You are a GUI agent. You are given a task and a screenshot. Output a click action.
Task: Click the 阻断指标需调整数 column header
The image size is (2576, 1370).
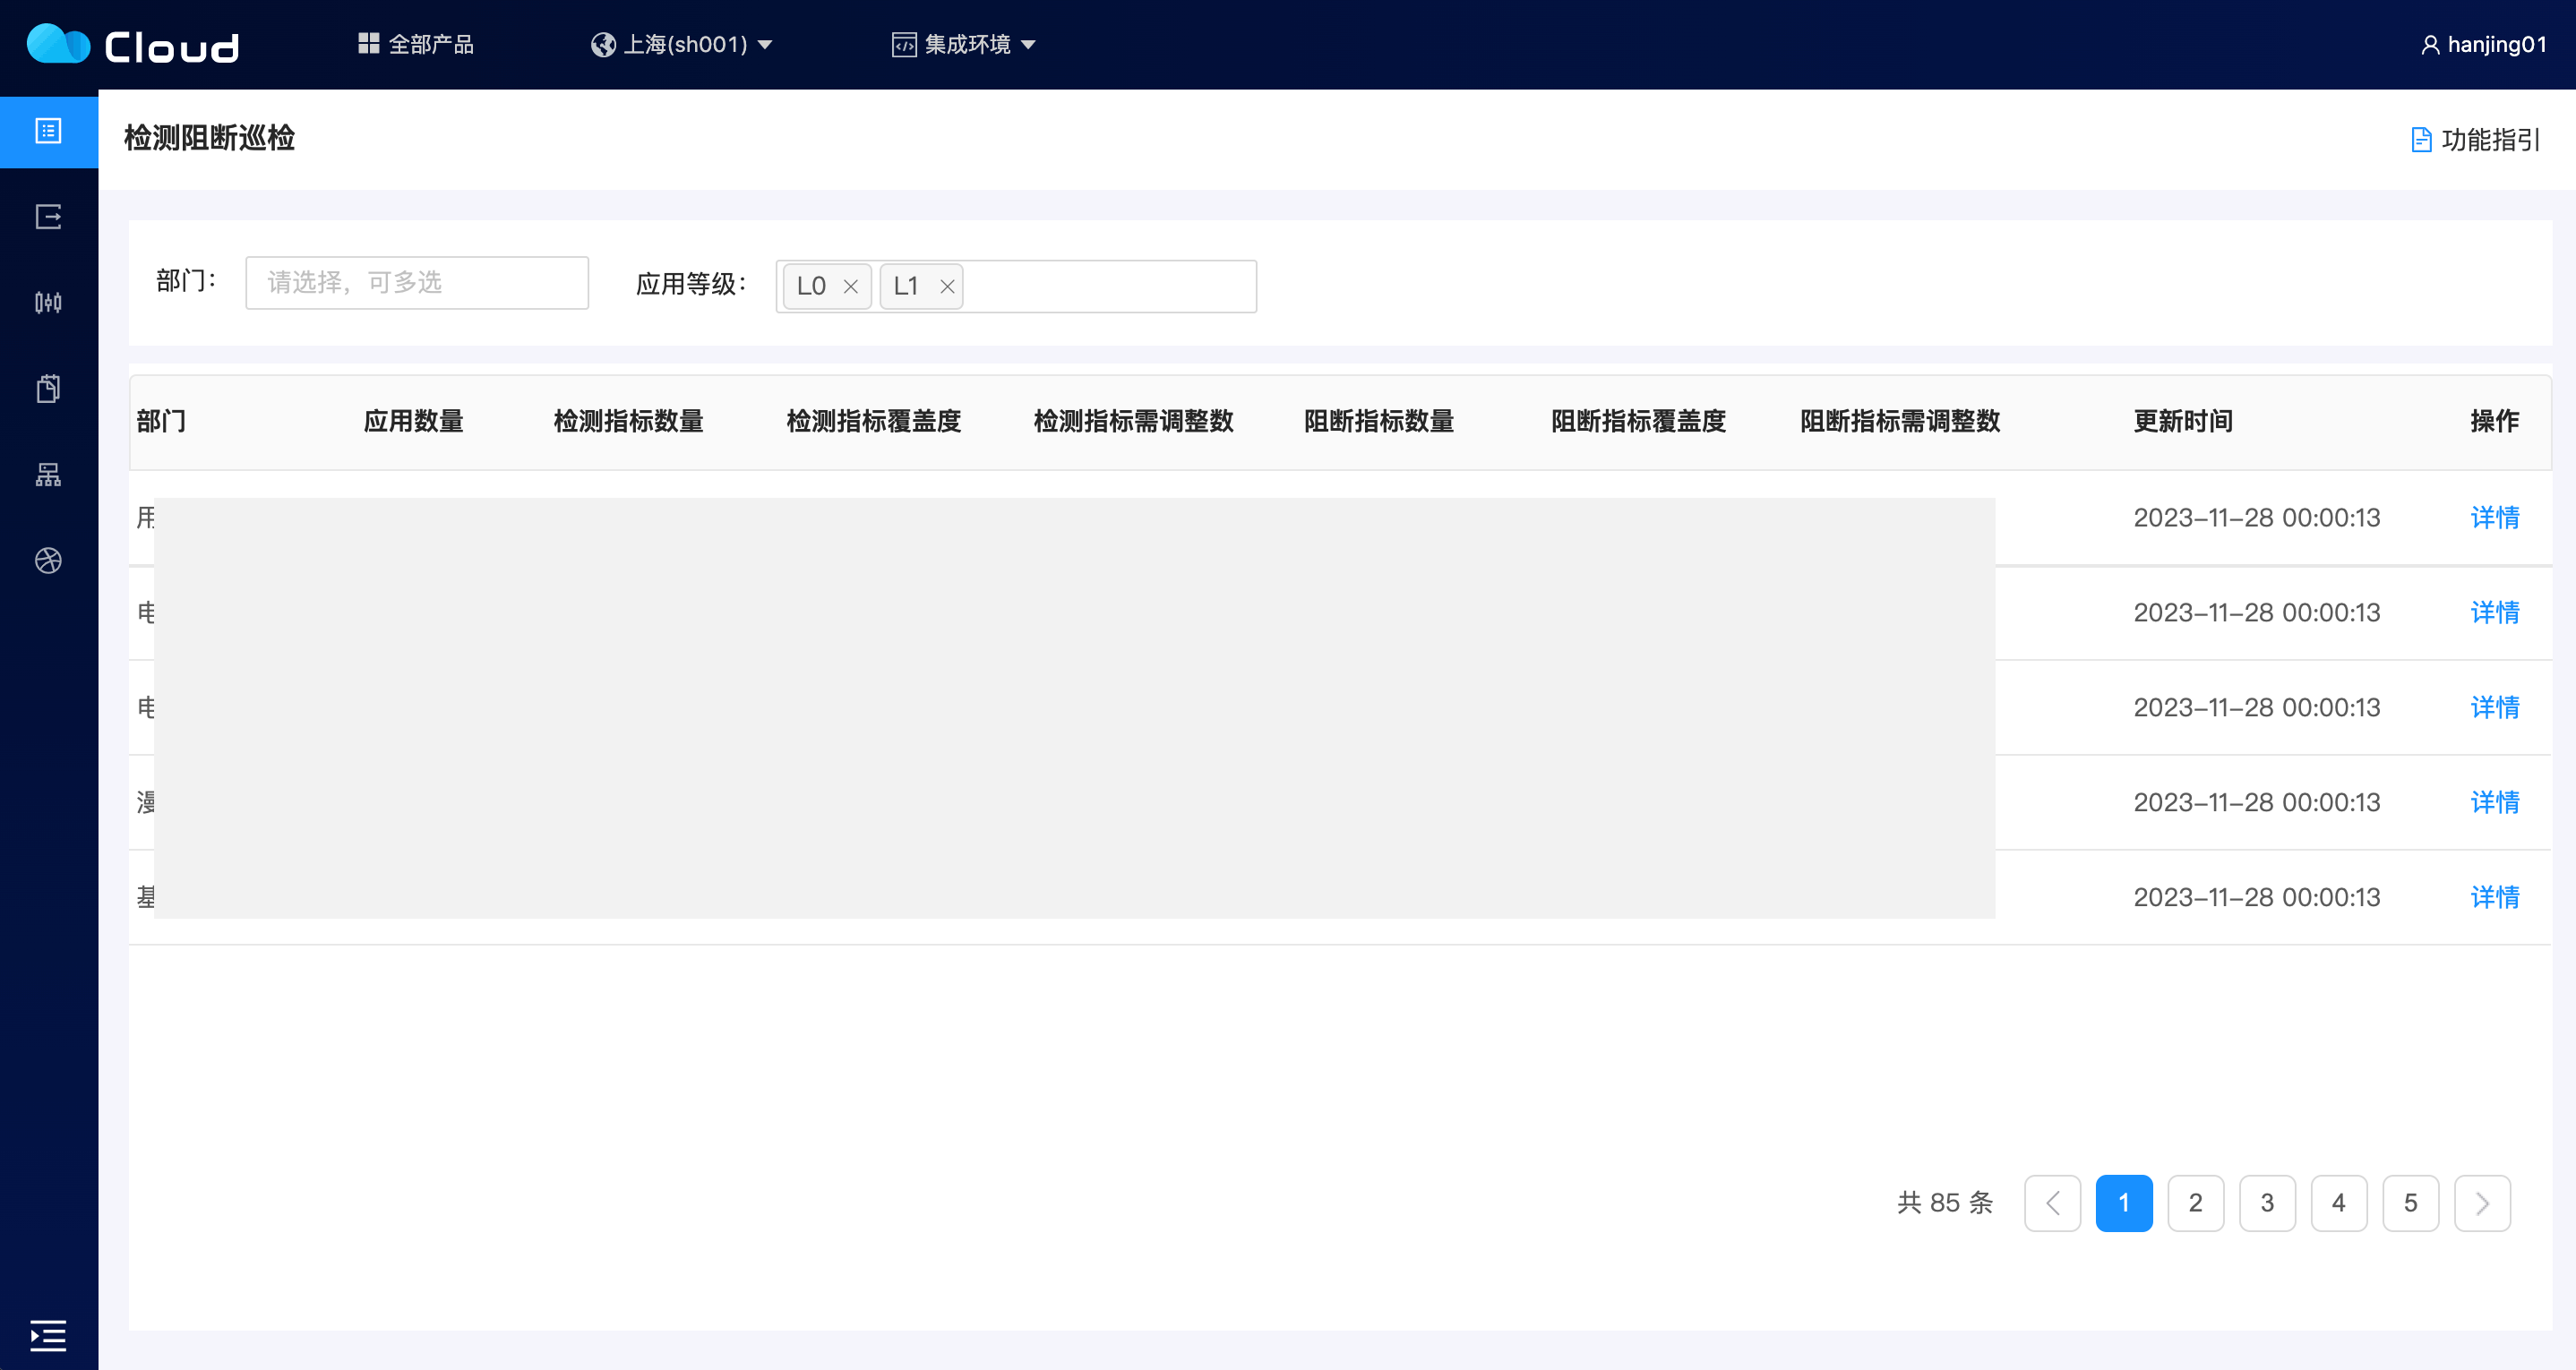(x=1900, y=421)
